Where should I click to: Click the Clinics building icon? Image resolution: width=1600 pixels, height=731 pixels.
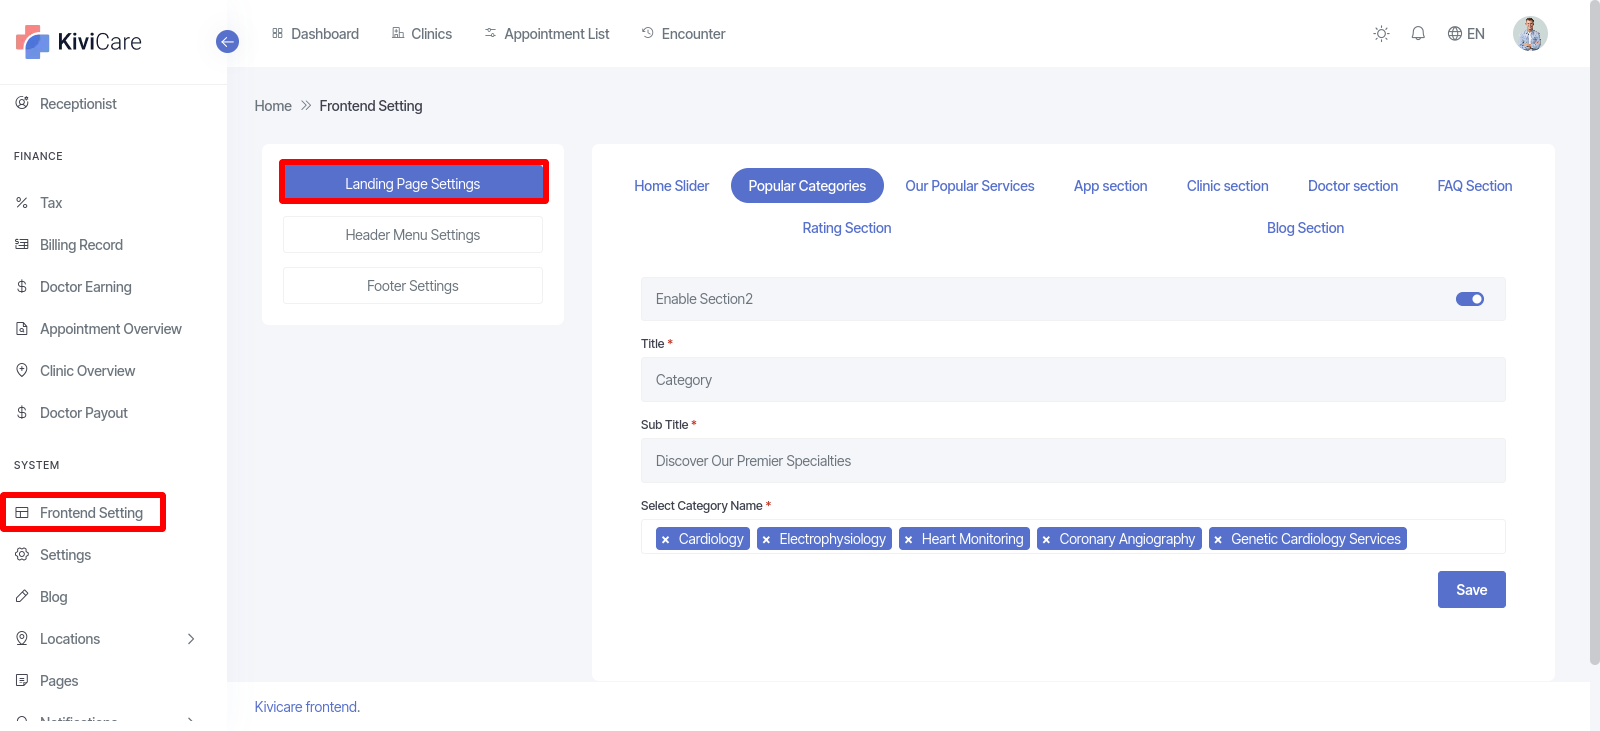point(398,33)
